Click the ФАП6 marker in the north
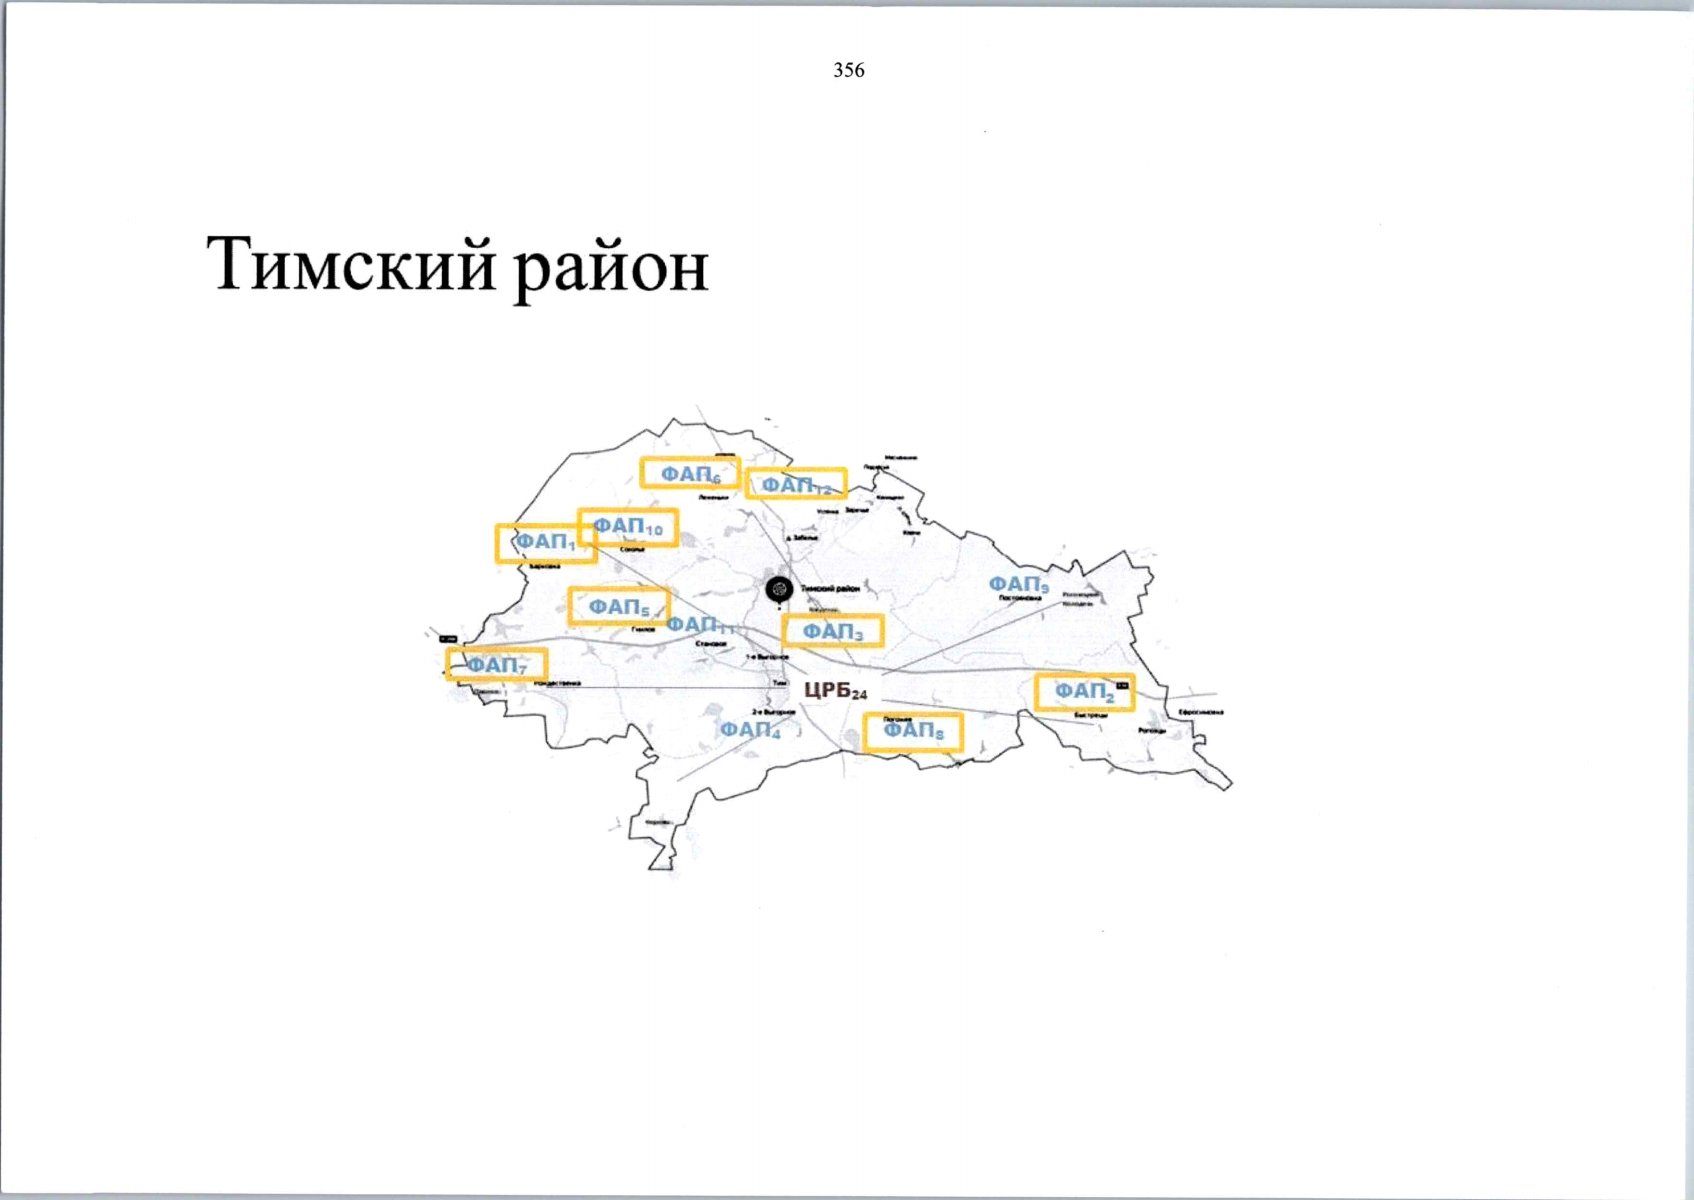1694x1200 pixels. click(x=688, y=474)
